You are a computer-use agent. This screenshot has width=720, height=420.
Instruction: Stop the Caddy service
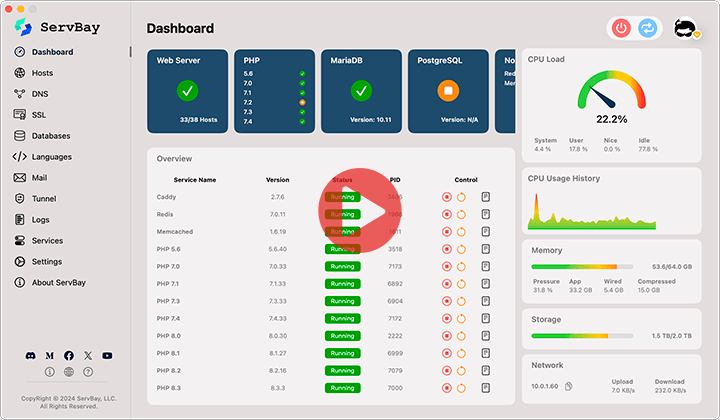coord(447,197)
